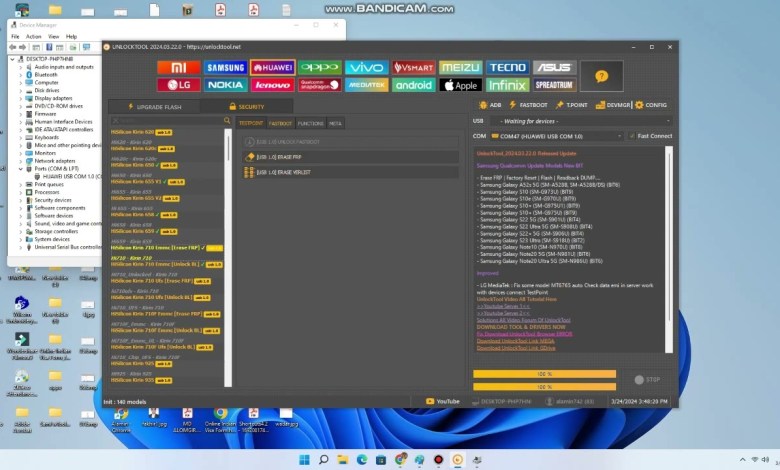Select the Qualcomm Snapdragon logo

point(320,85)
